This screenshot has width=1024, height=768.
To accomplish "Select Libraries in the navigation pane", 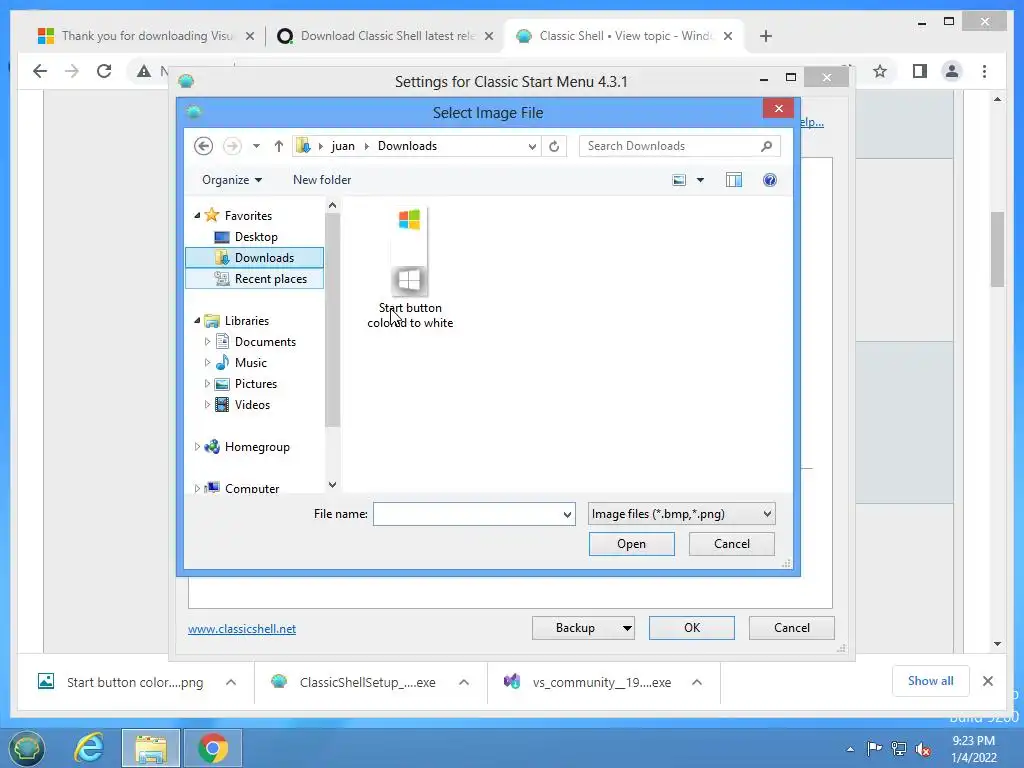I will 247,321.
